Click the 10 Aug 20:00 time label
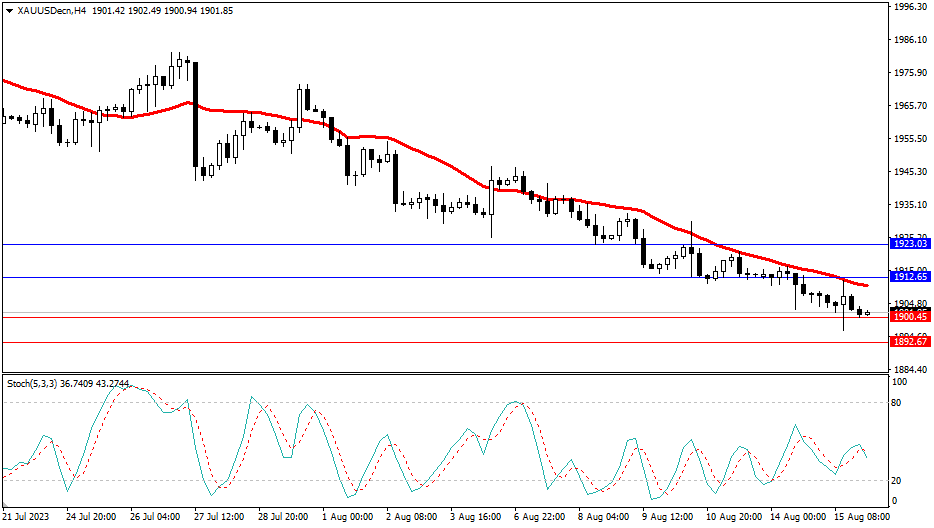934x528 pixels. click(734, 518)
